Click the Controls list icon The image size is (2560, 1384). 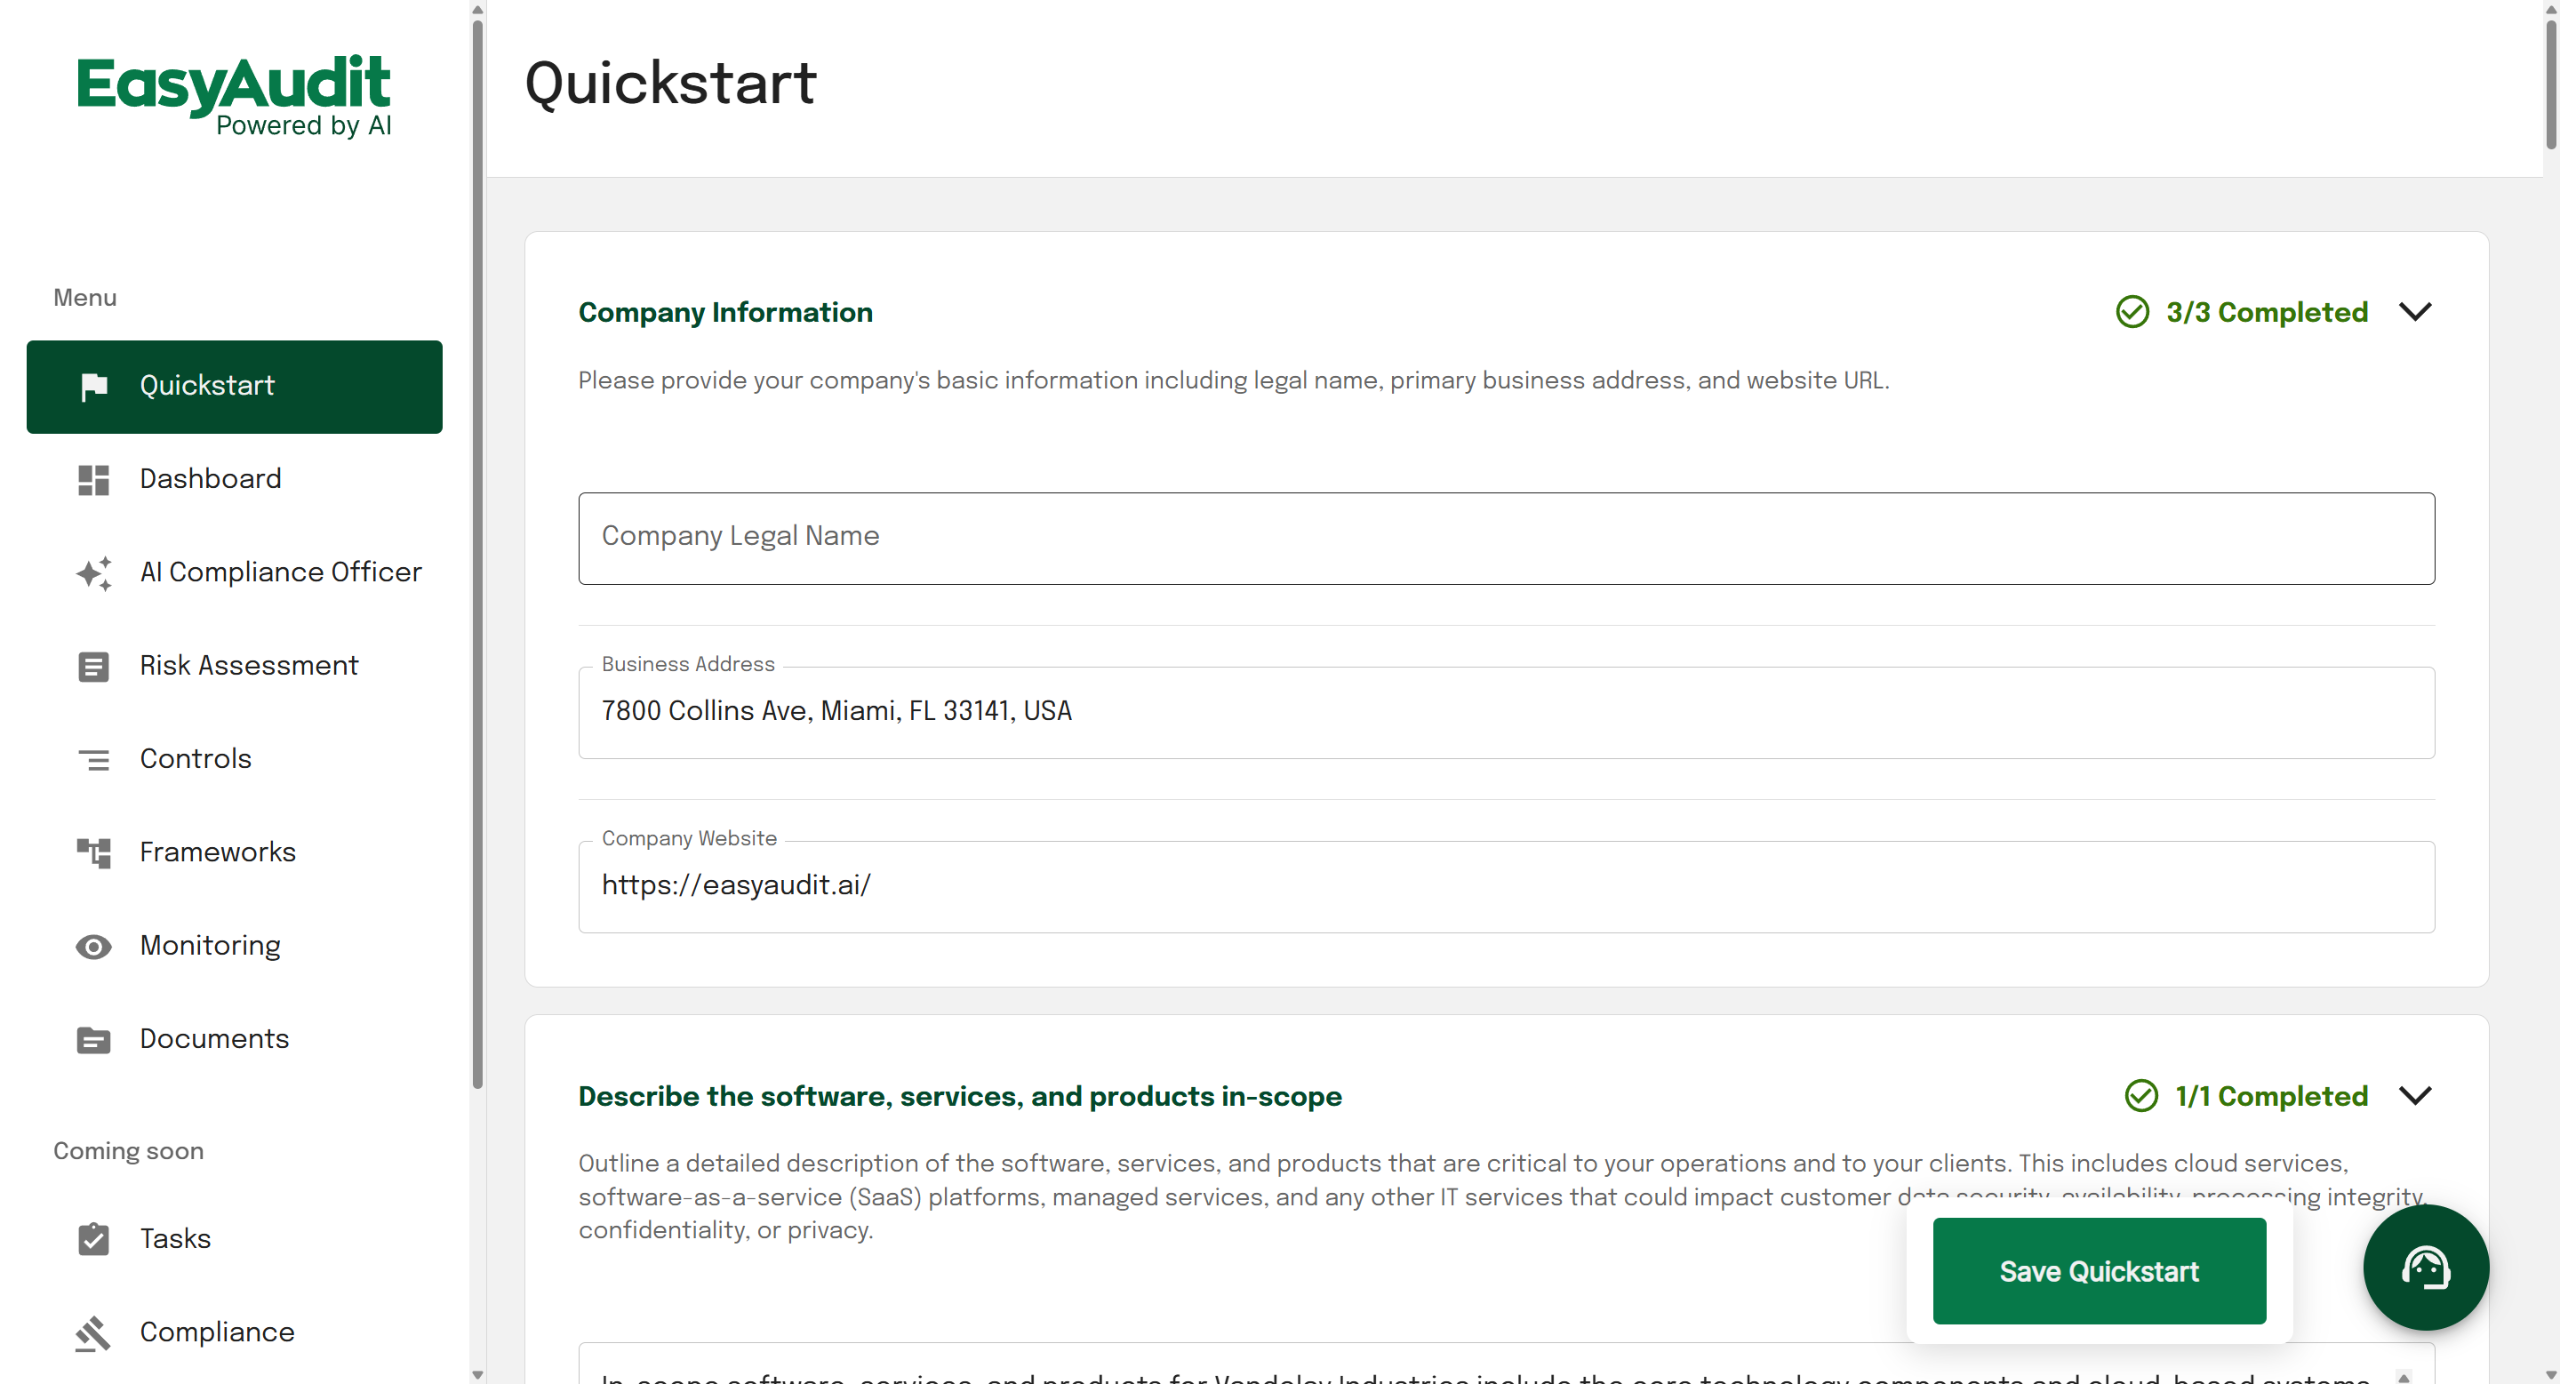pos(94,760)
